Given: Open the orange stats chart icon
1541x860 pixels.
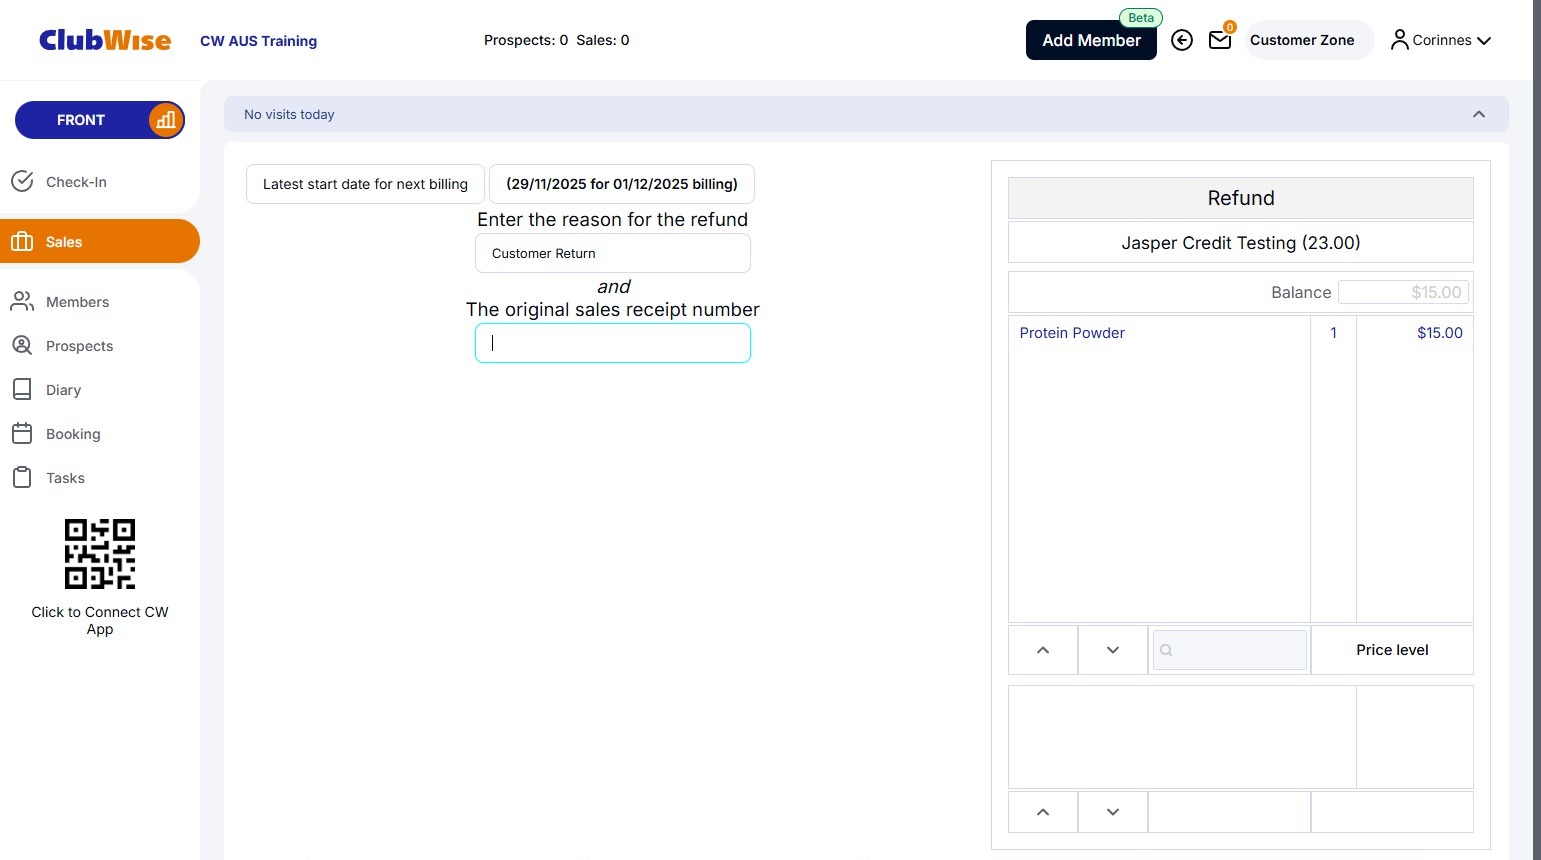Looking at the screenshot, I should (166, 120).
